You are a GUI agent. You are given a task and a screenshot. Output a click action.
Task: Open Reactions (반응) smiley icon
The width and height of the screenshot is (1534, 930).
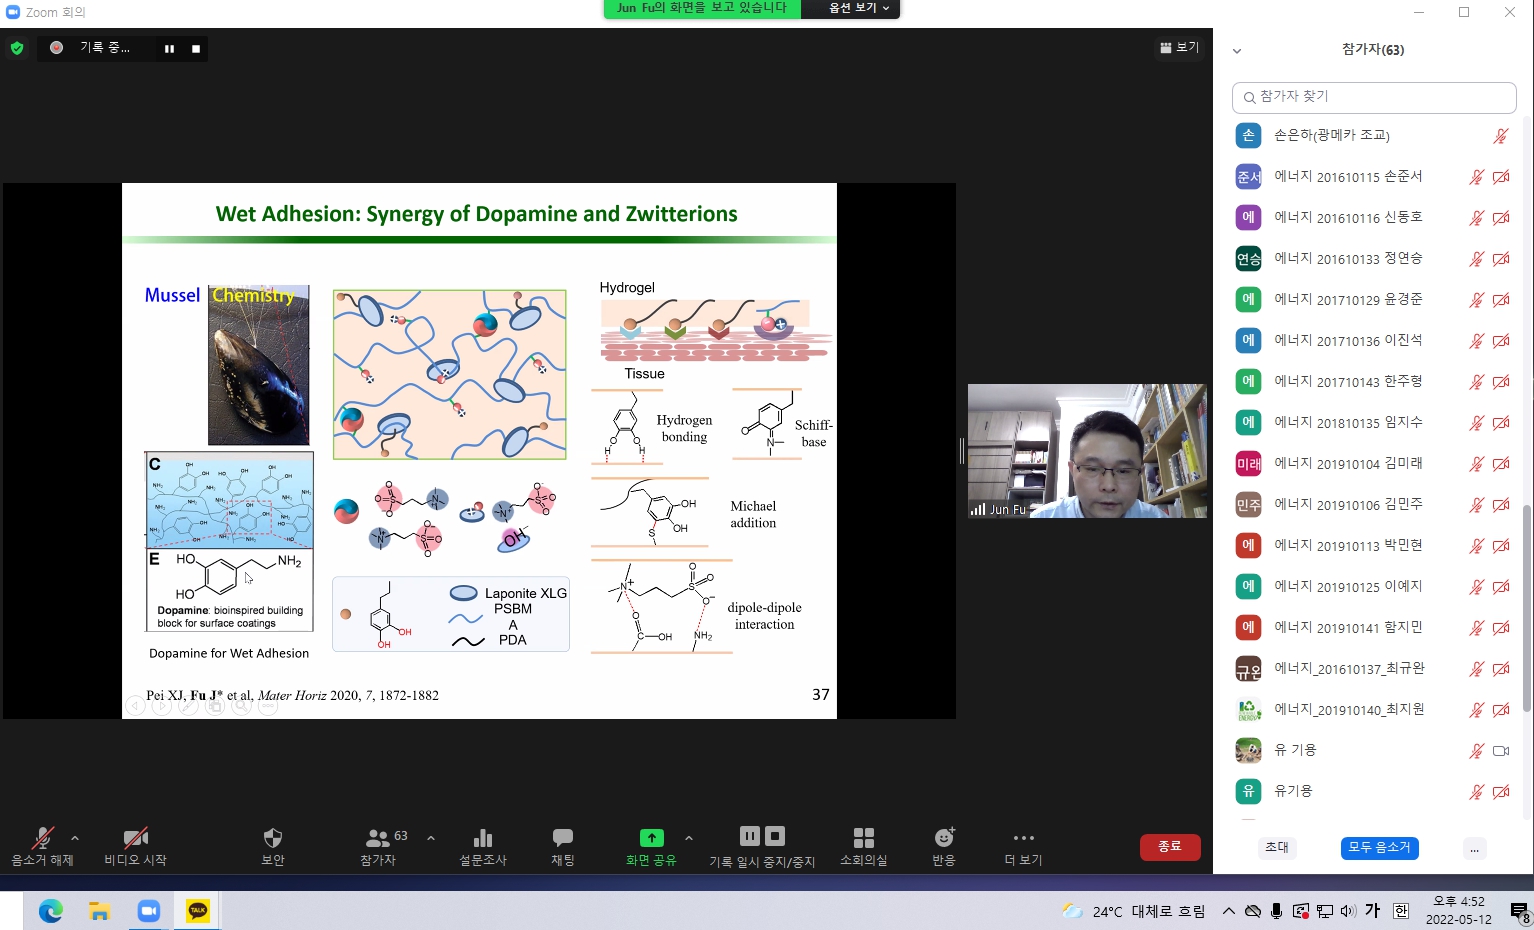pos(943,838)
